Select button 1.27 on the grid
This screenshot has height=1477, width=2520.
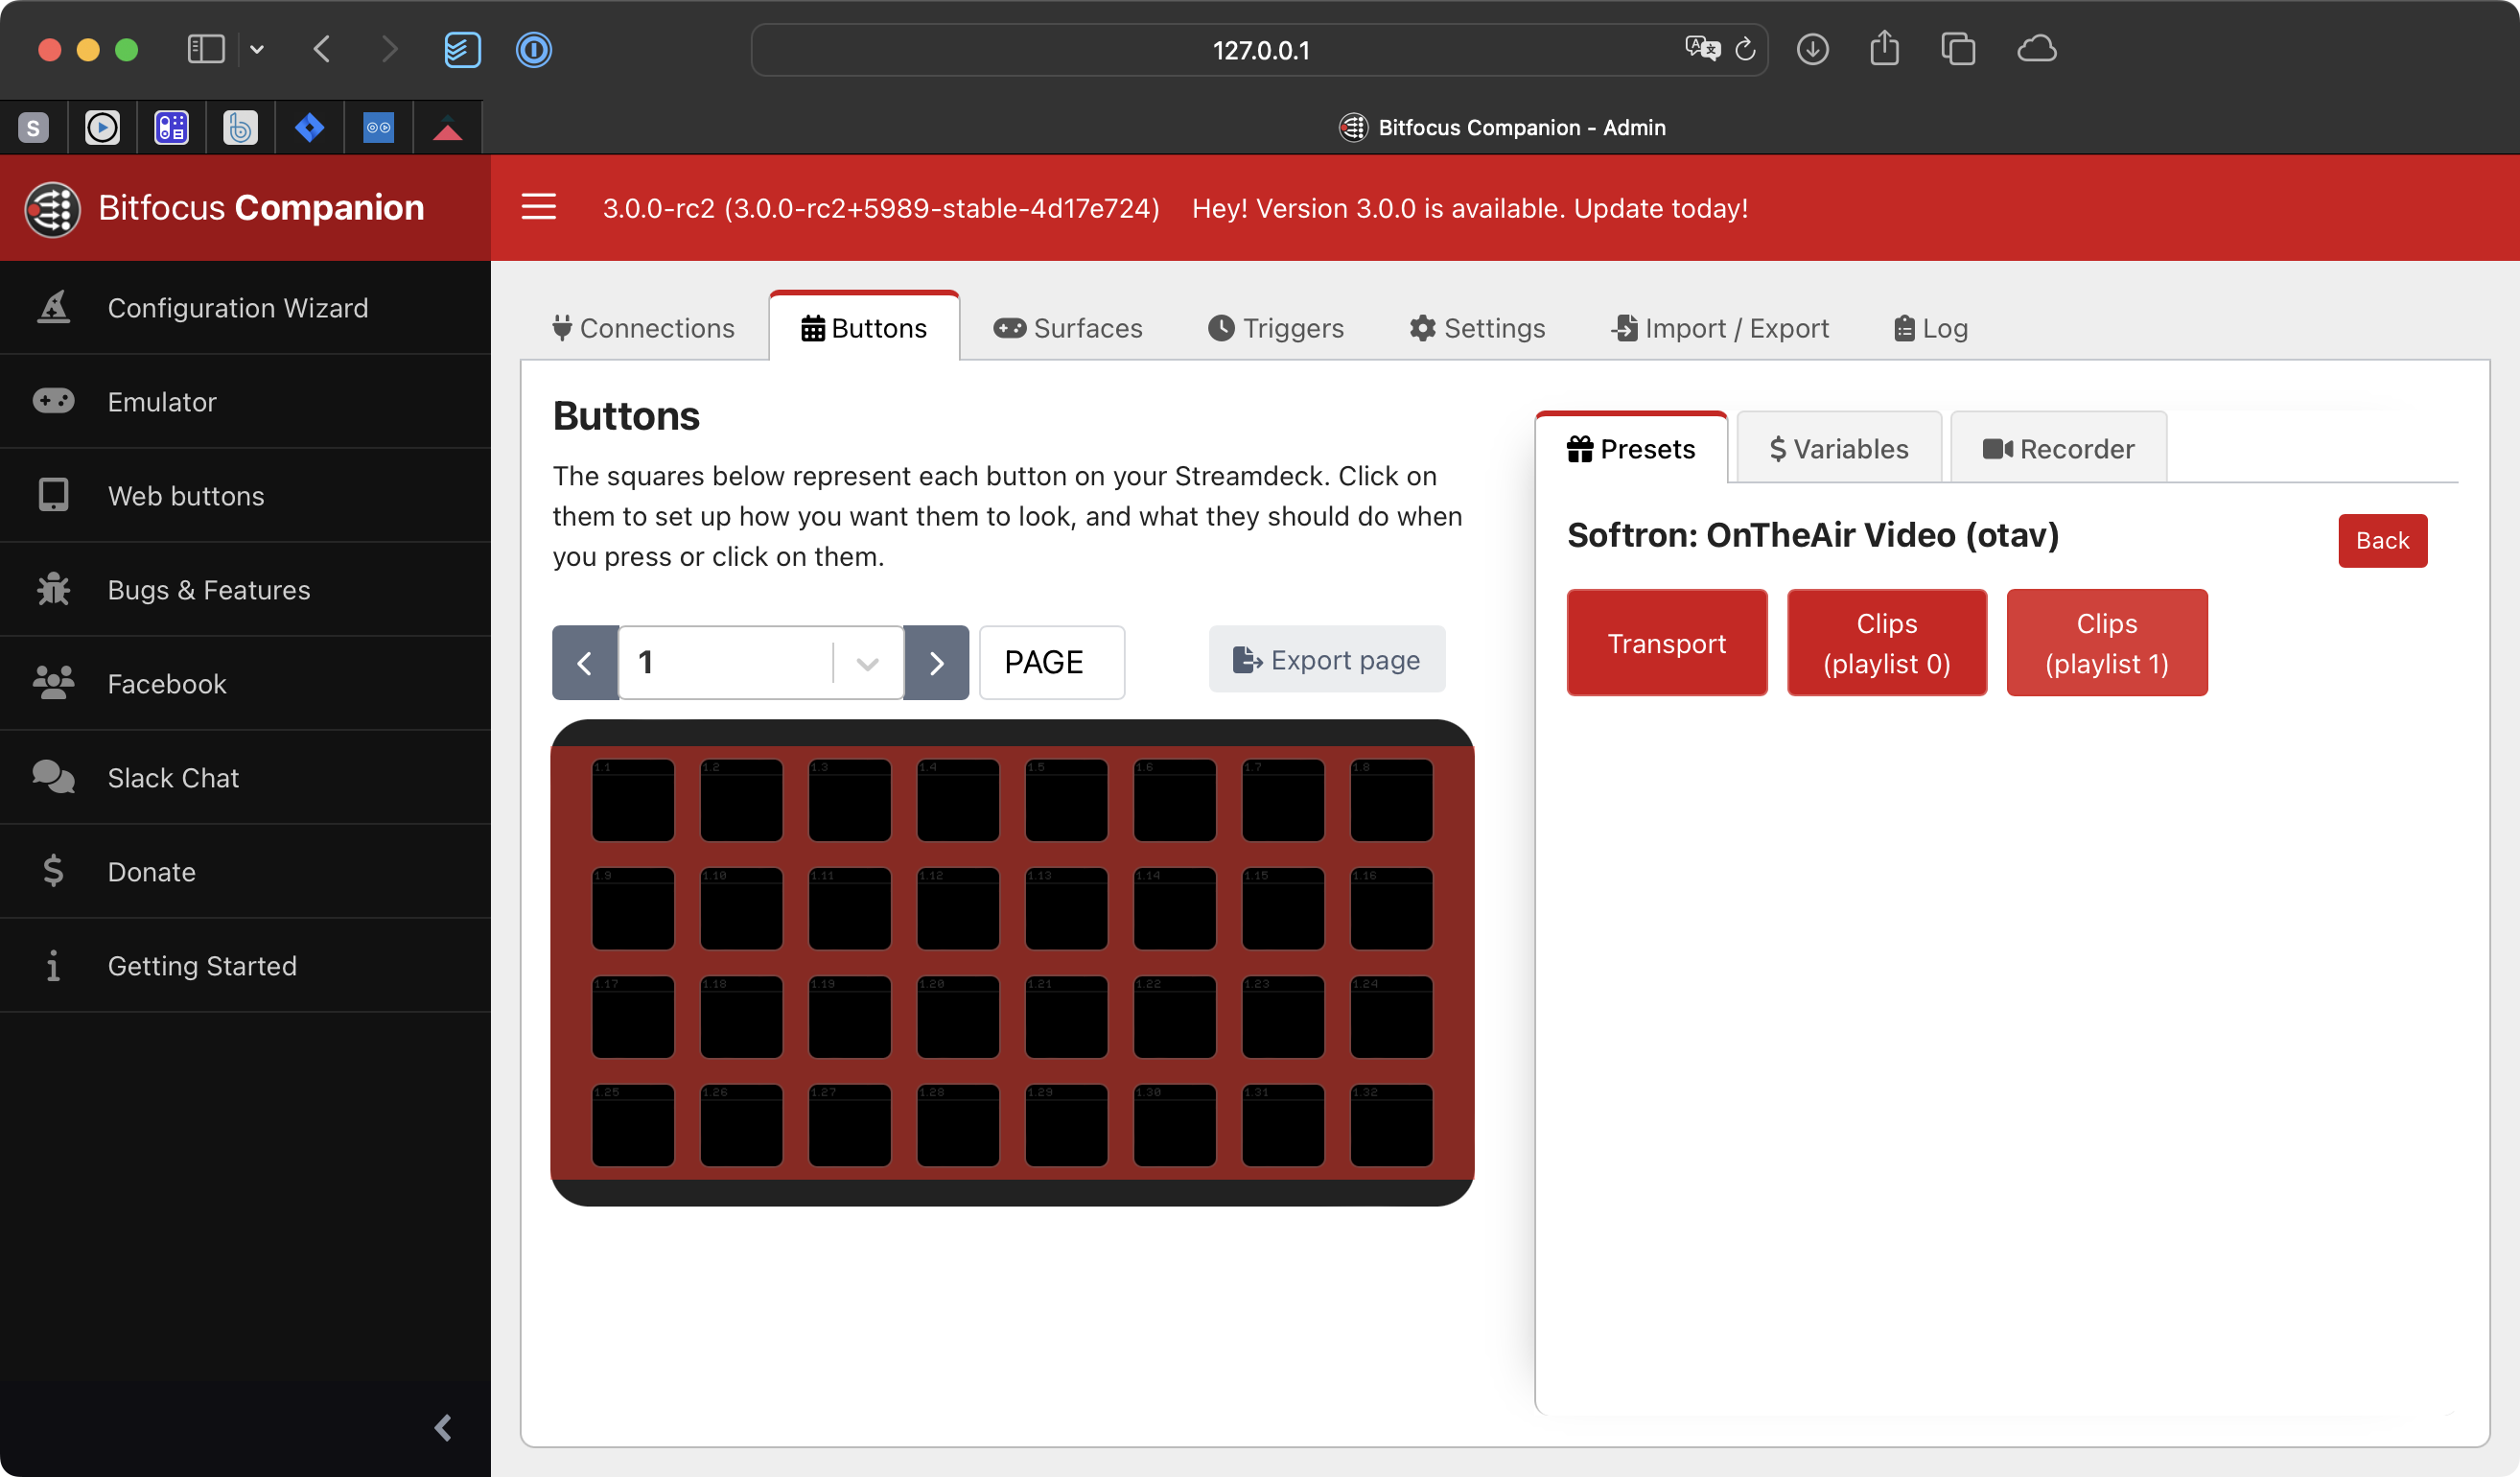(x=850, y=1125)
